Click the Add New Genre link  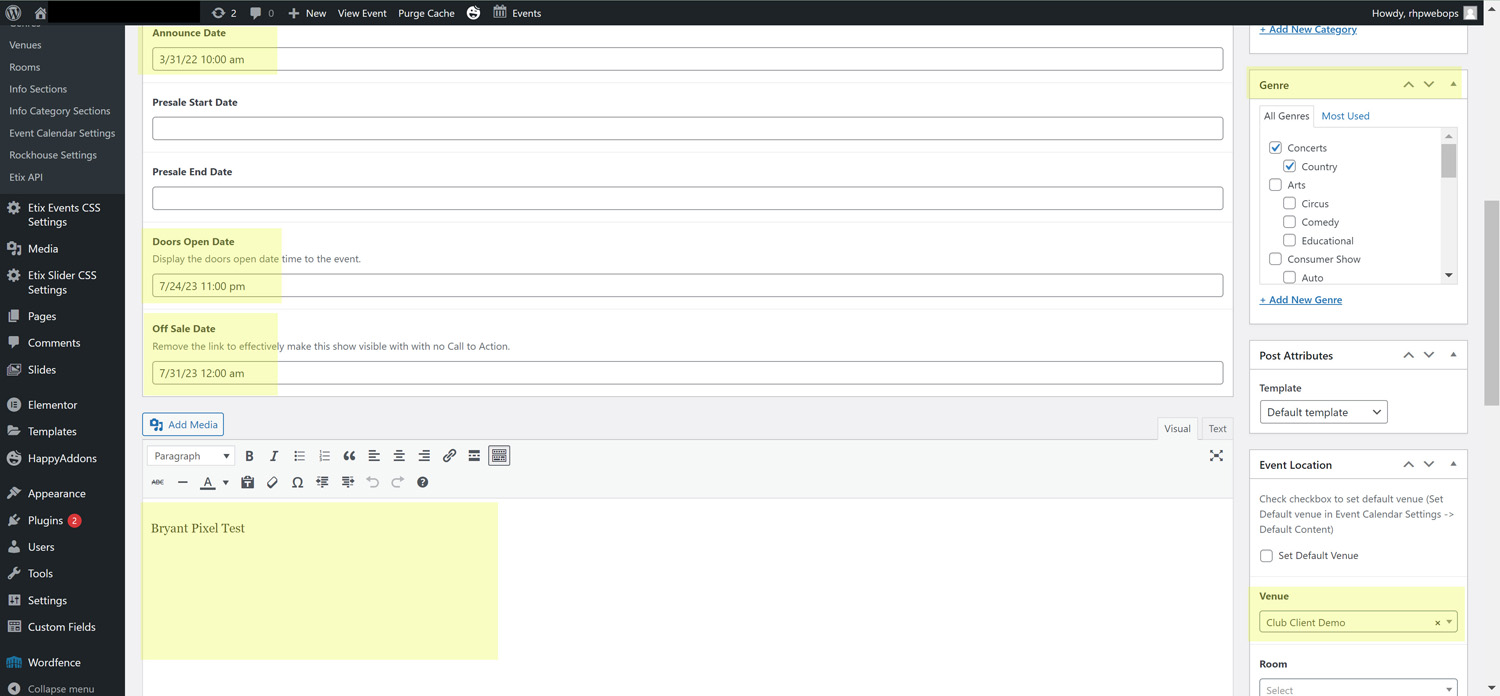[x=1300, y=300]
